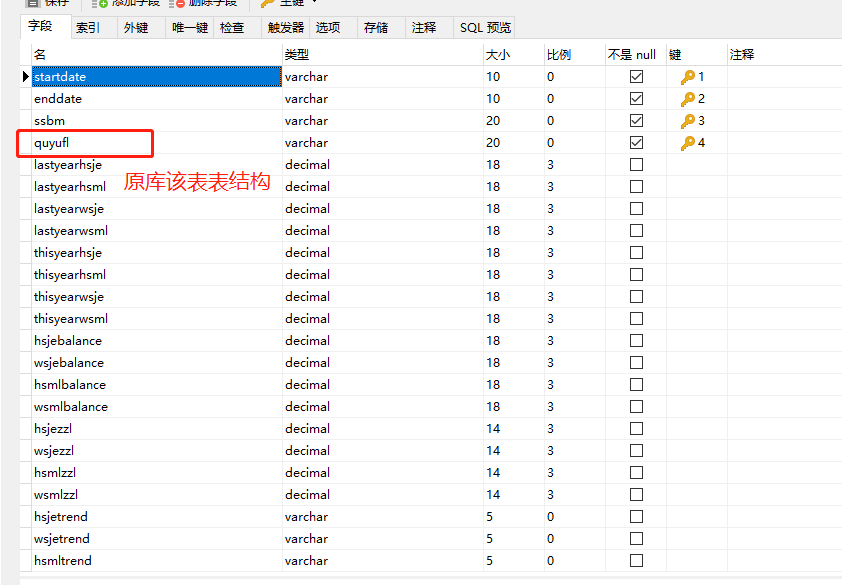Switch to the 检查 tab
842x585 pixels.
click(237, 27)
